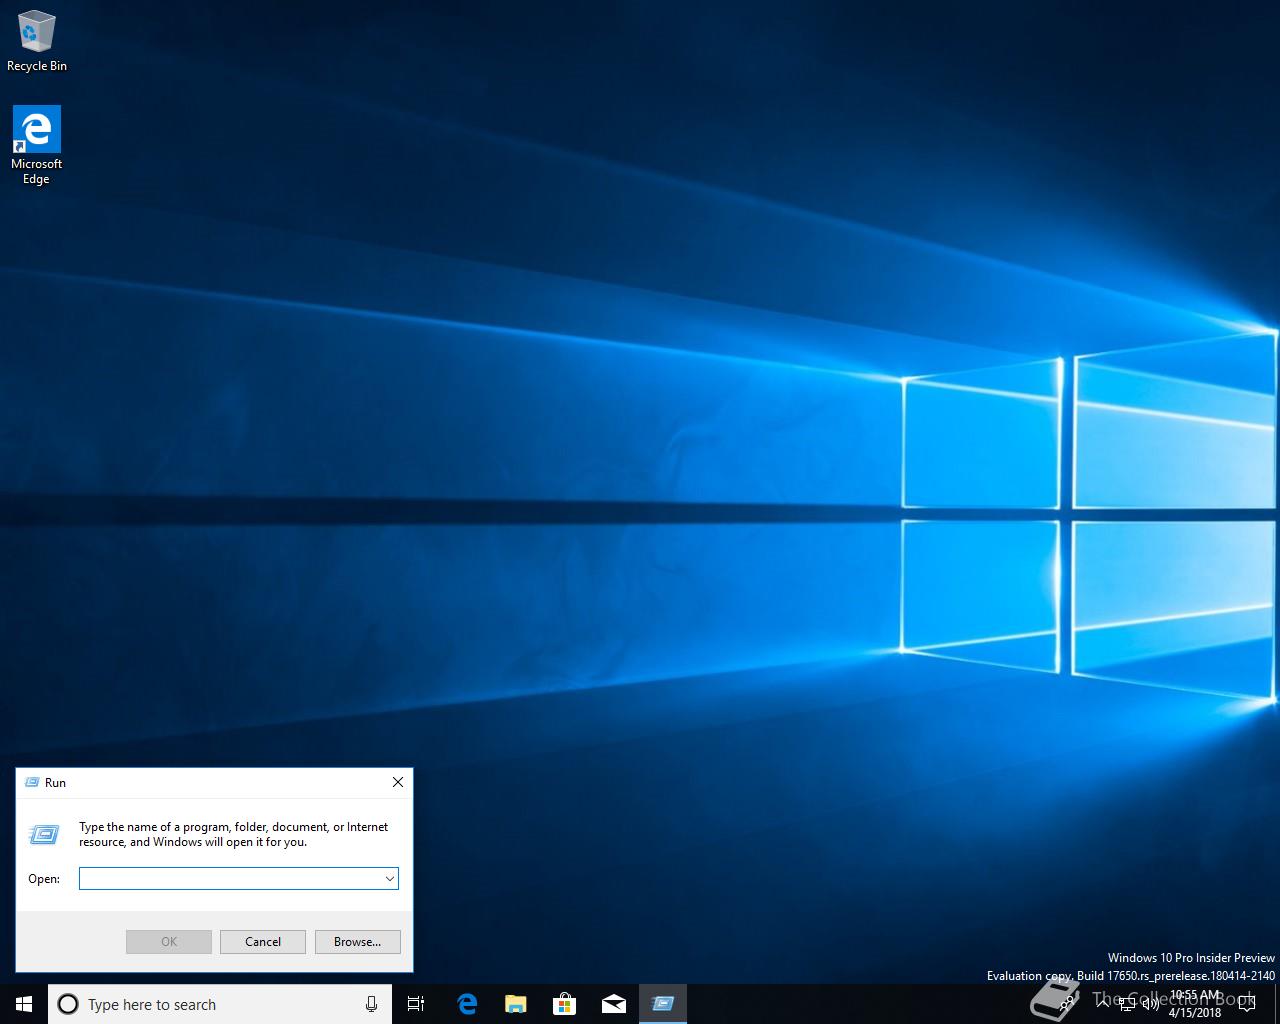This screenshot has width=1280, height=1024.
Task: Click the Type here to search box
Action: coord(220,1004)
